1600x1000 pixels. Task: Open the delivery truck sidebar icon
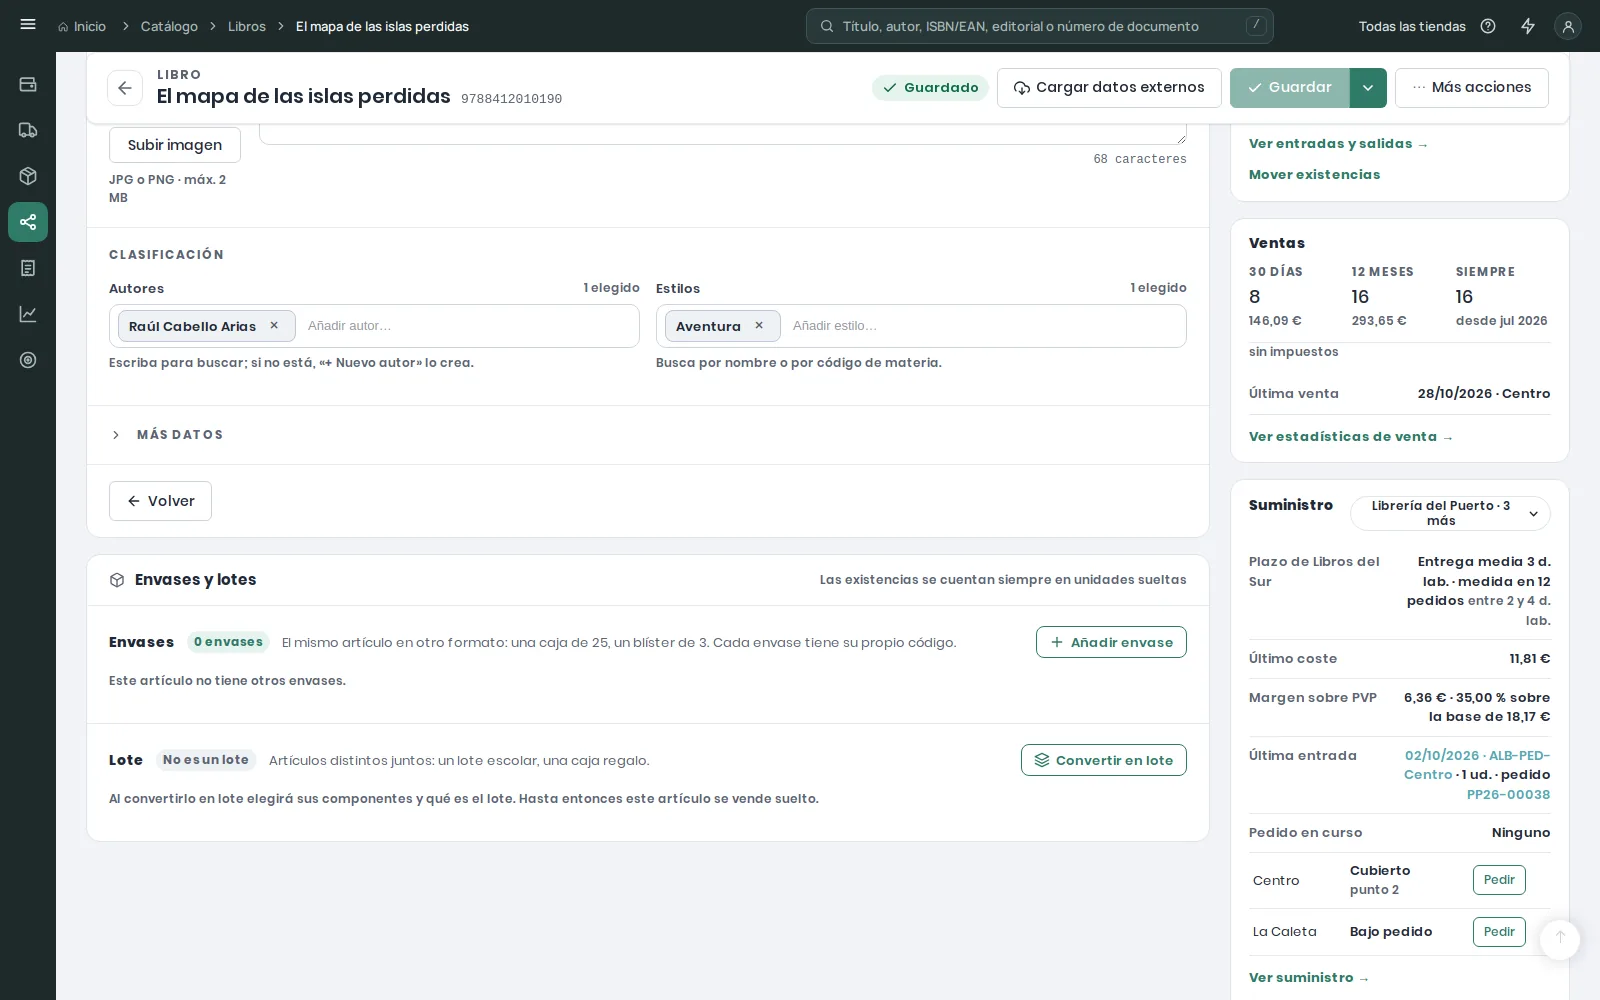click(x=28, y=130)
